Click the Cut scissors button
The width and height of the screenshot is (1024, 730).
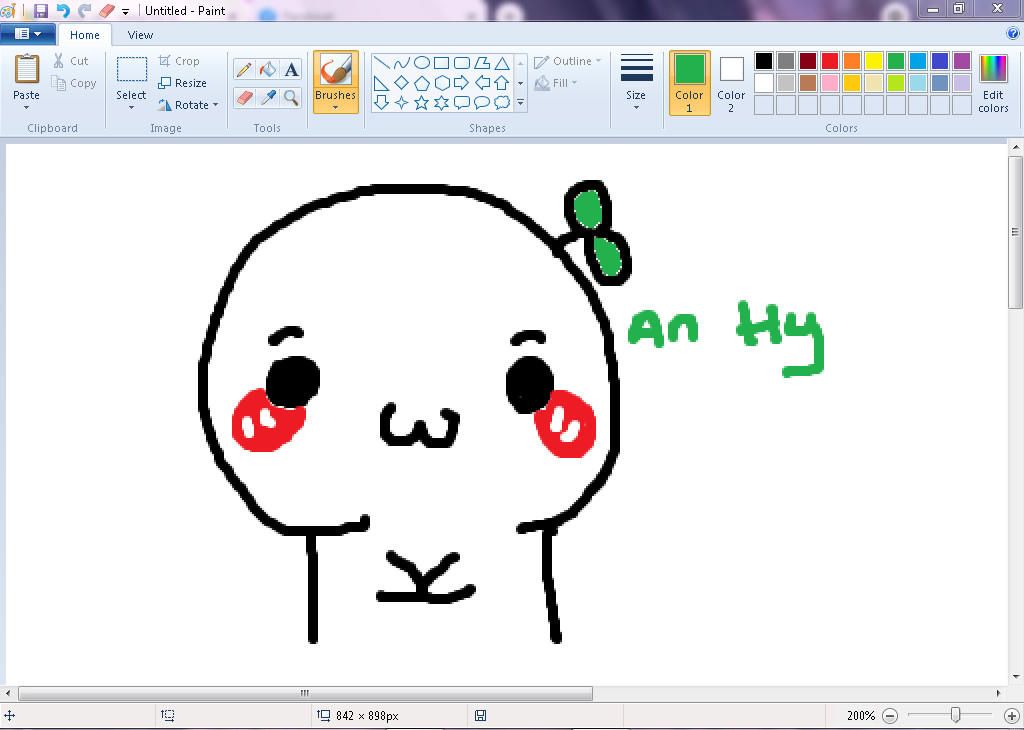pyautogui.click(x=71, y=61)
